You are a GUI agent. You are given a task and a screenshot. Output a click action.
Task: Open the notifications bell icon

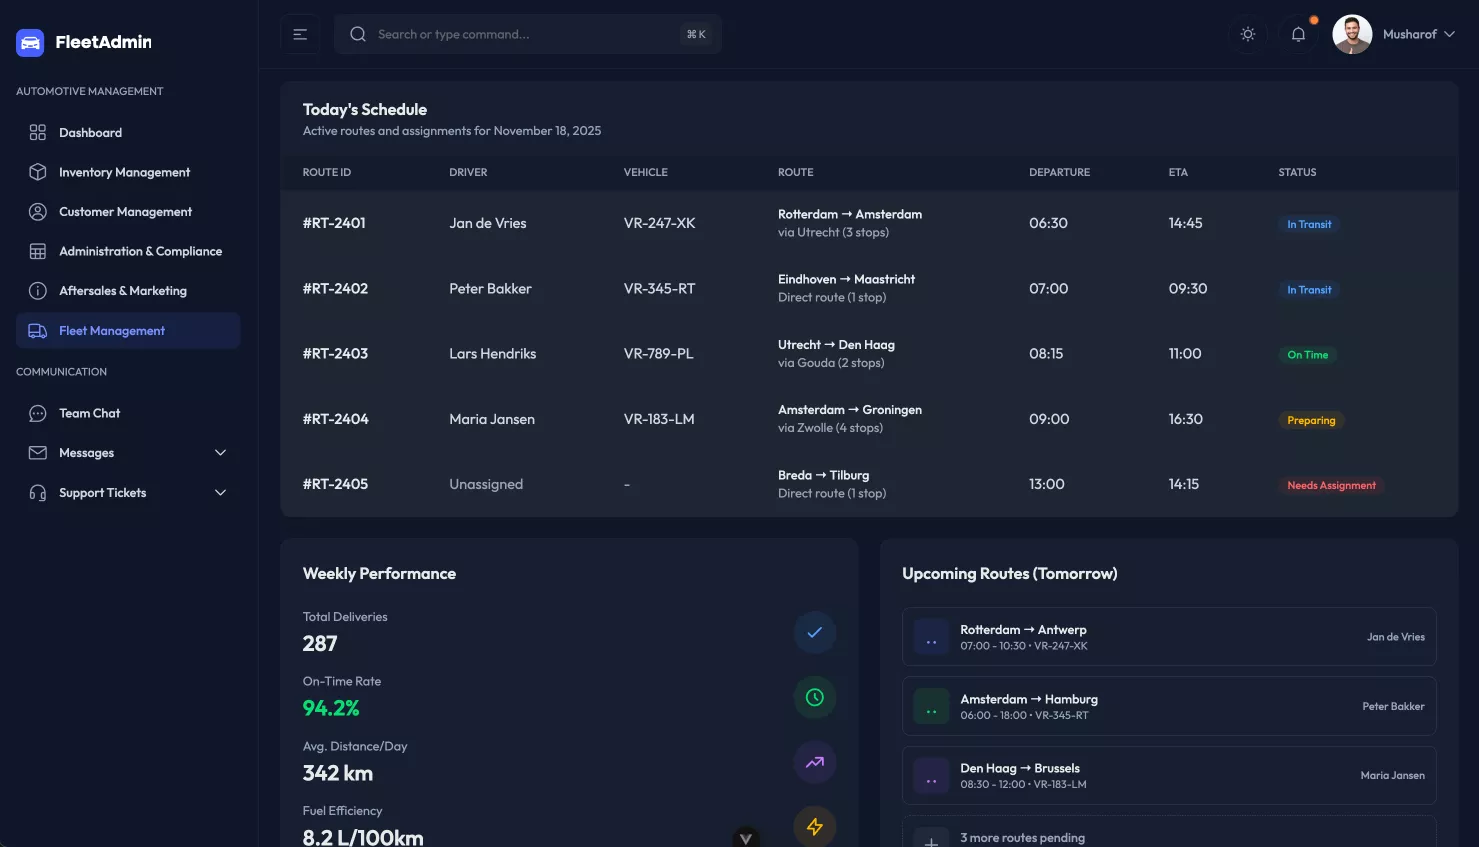click(1298, 34)
